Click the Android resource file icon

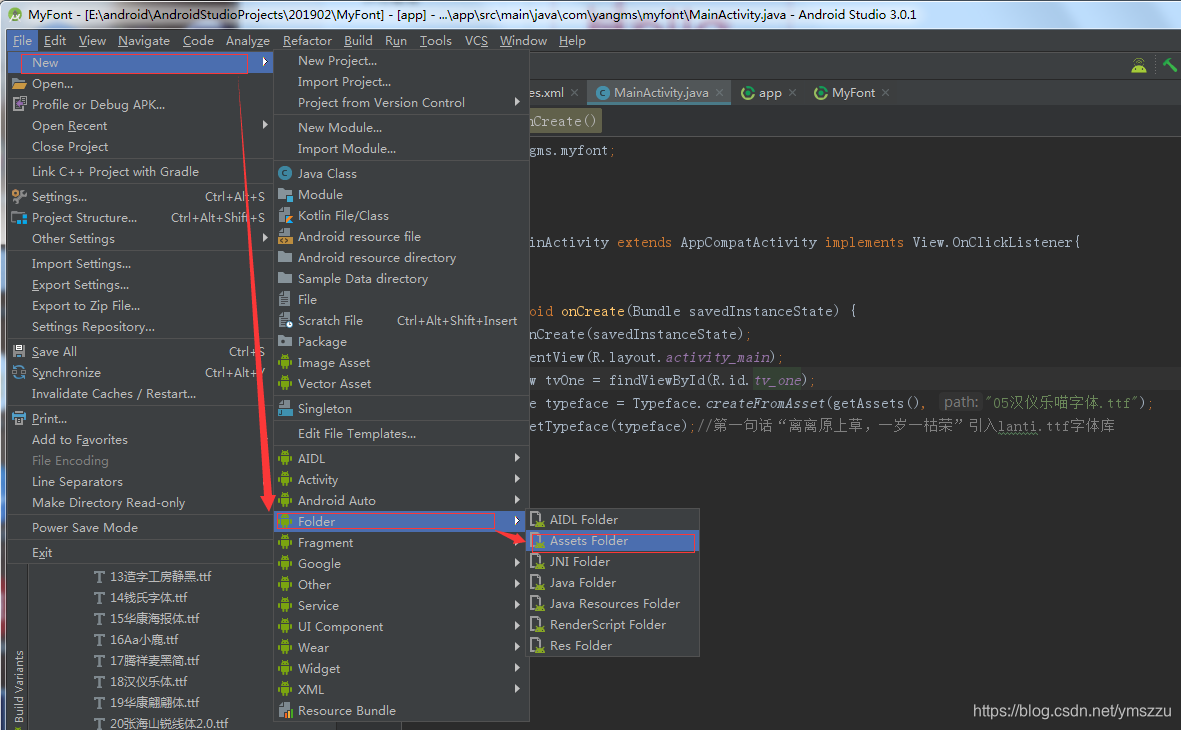pyautogui.click(x=285, y=237)
